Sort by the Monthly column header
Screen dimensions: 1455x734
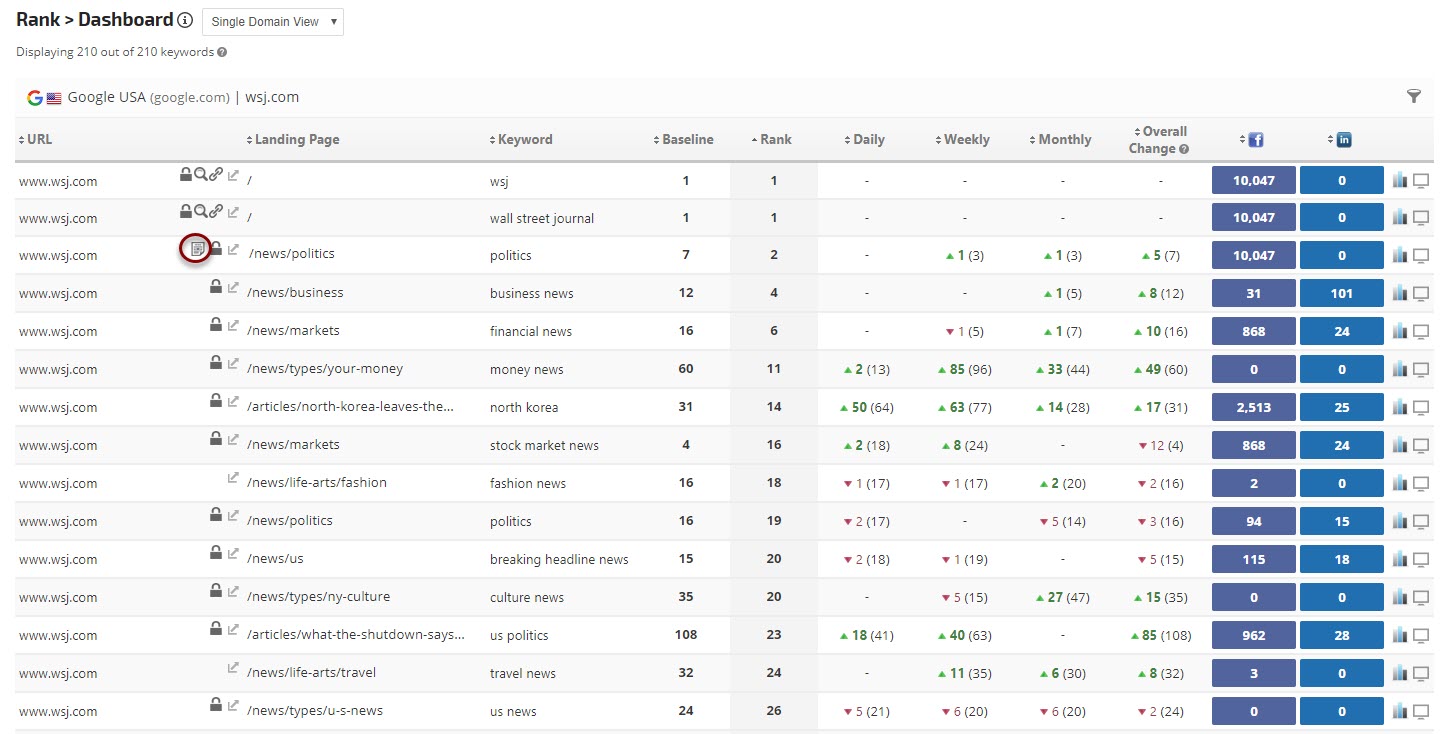(x=1061, y=140)
